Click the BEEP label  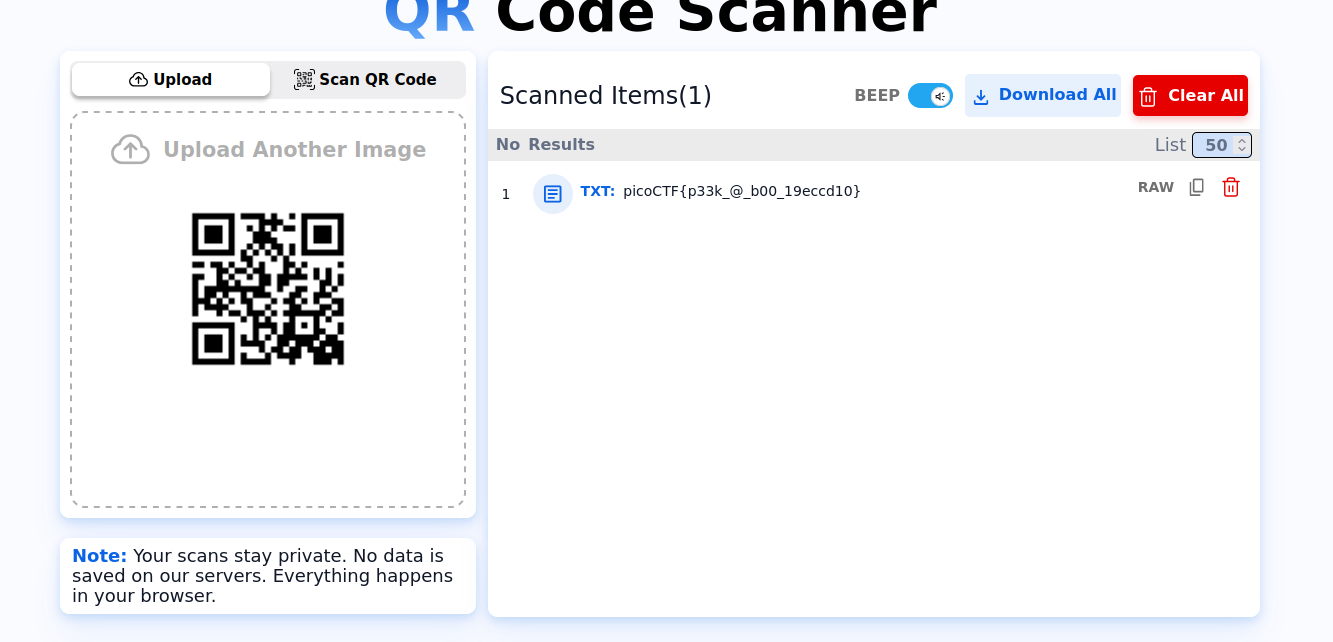tap(877, 96)
